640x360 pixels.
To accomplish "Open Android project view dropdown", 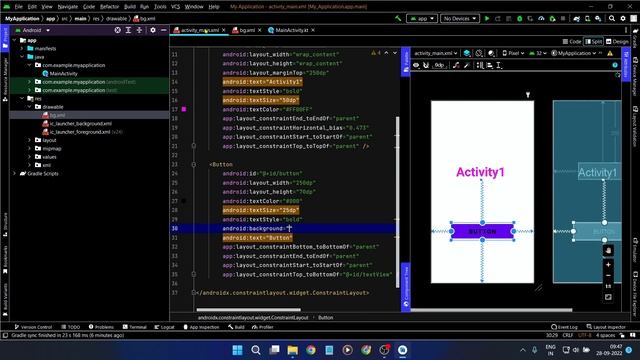I will coord(33,30).
